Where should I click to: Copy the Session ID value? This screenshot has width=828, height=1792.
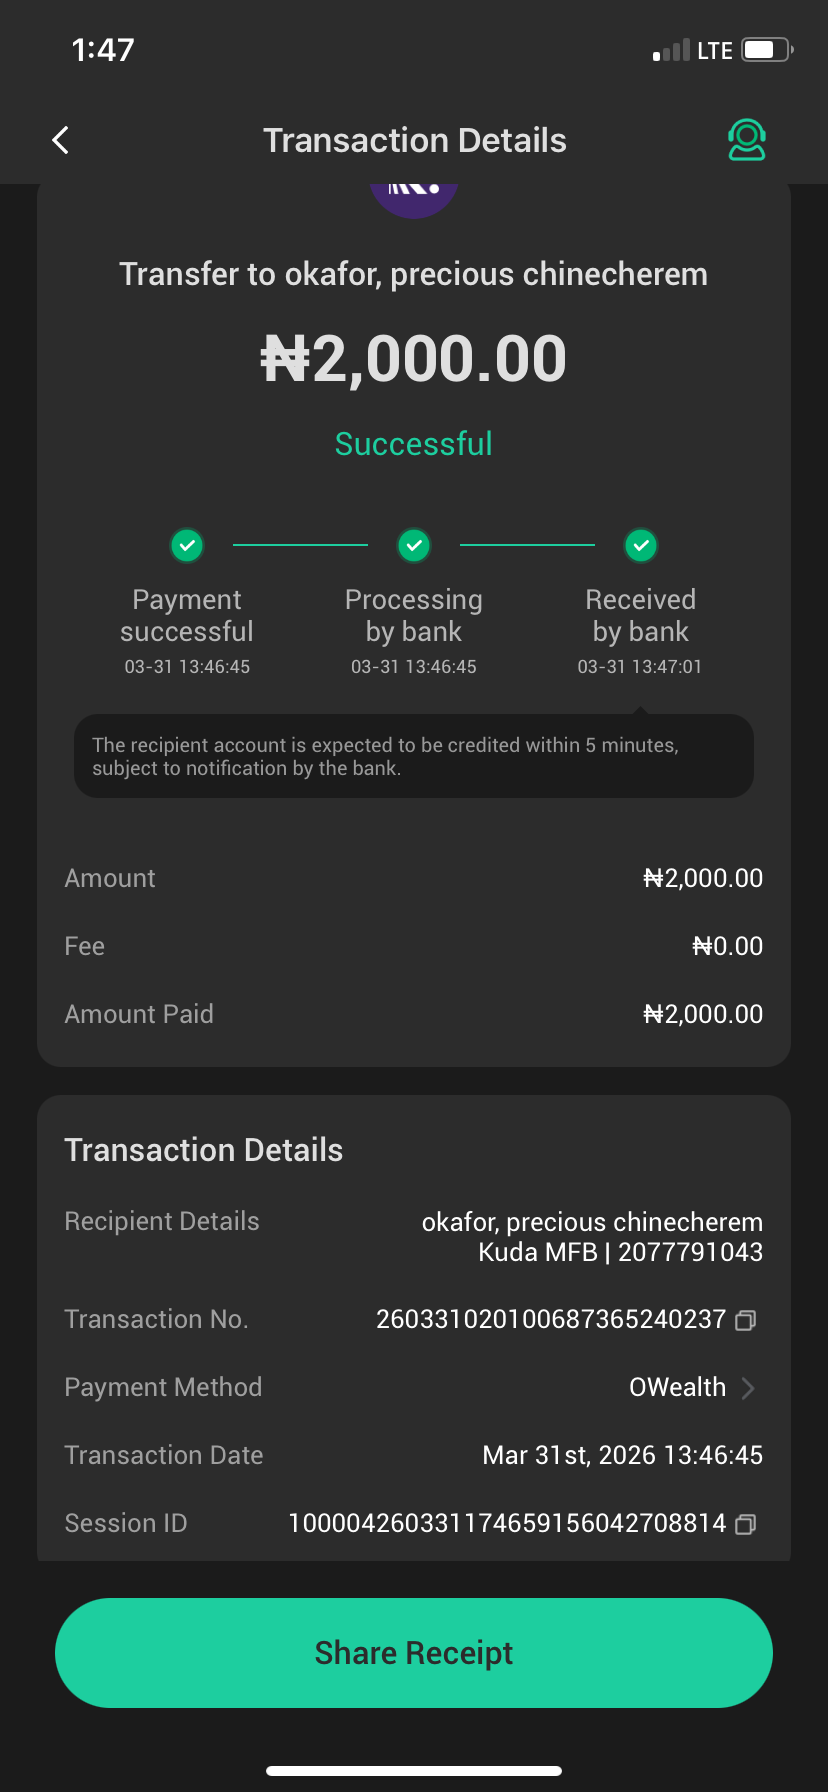pos(745,1524)
